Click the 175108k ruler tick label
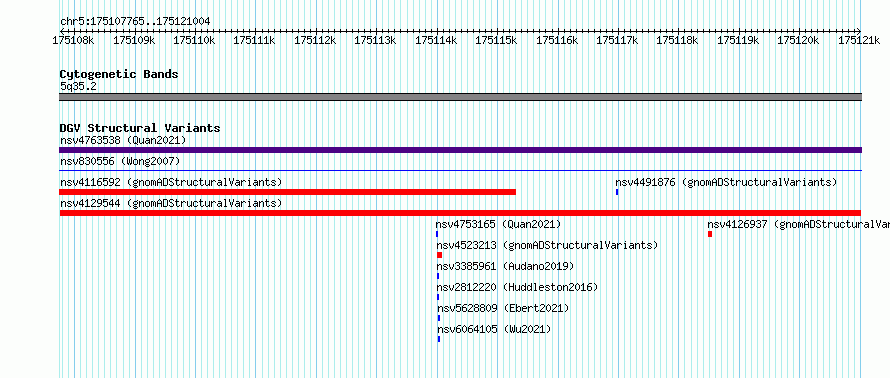The image size is (890, 378). [x=74, y=40]
